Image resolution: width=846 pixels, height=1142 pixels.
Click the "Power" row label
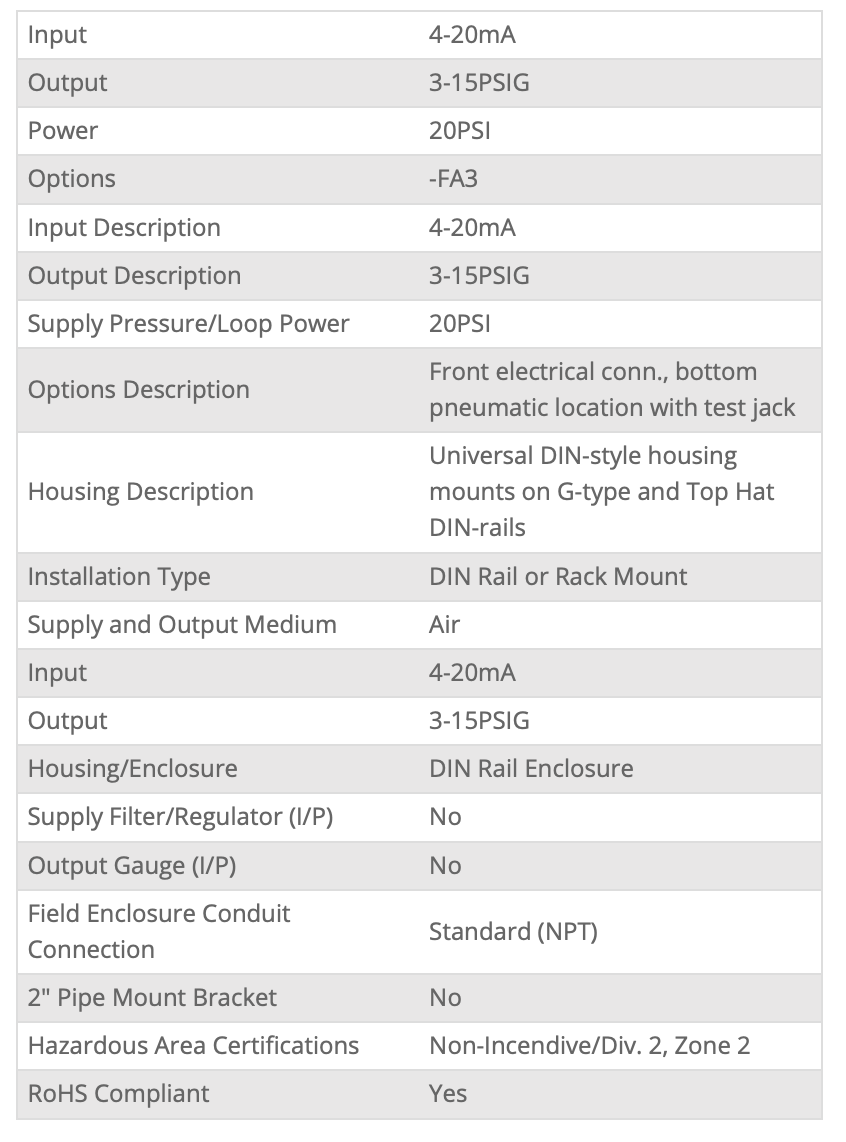[x=62, y=131]
